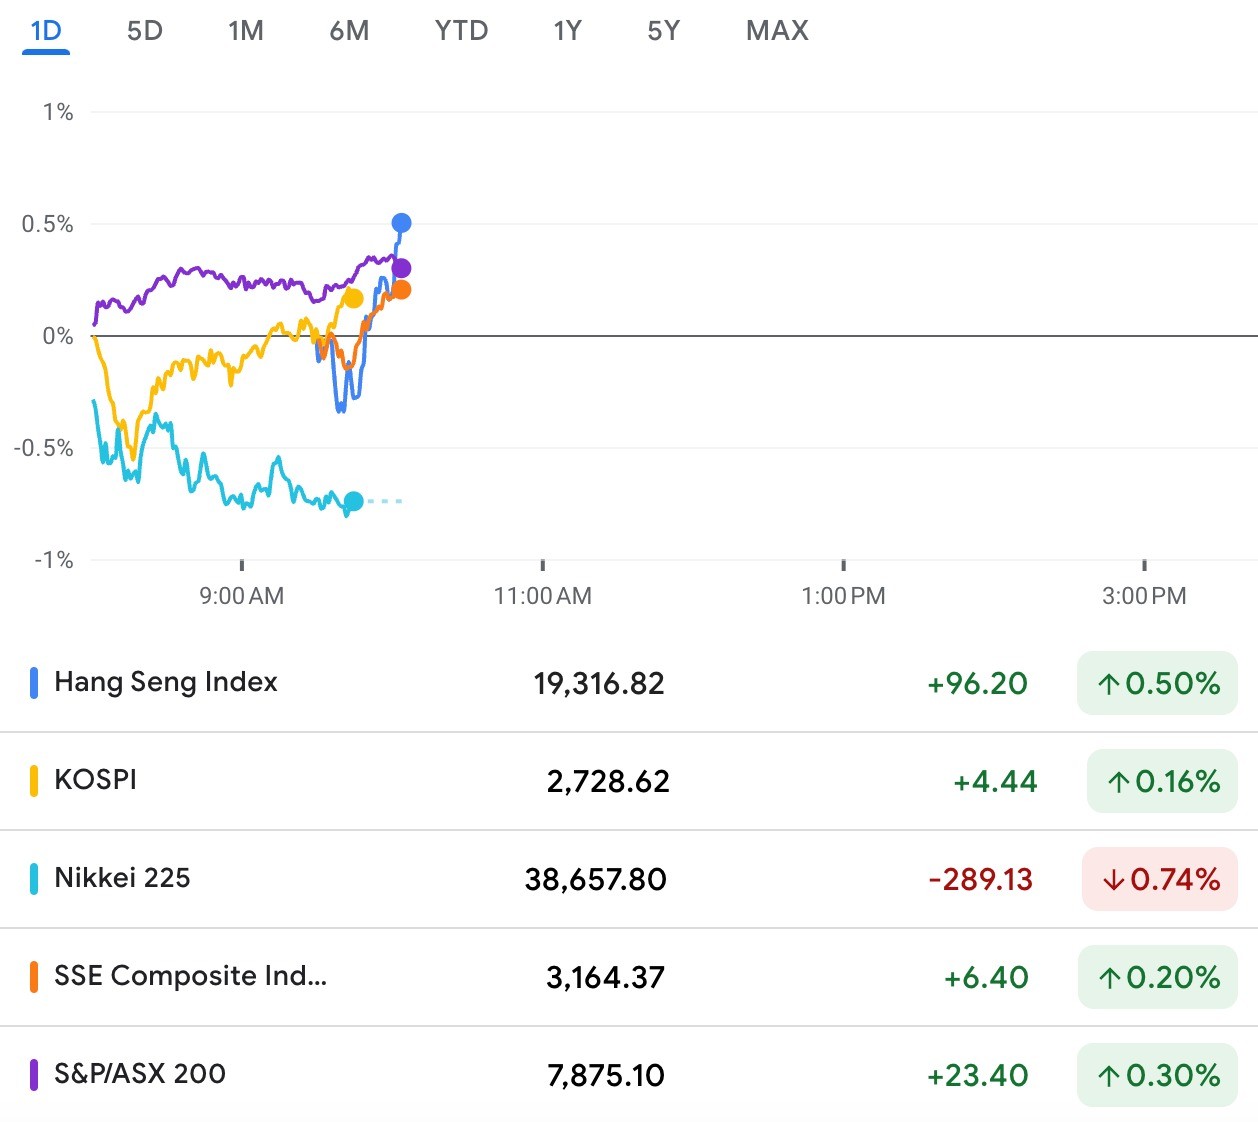Click the up 0.16% change badge
The height and width of the screenshot is (1122, 1258).
(1162, 781)
